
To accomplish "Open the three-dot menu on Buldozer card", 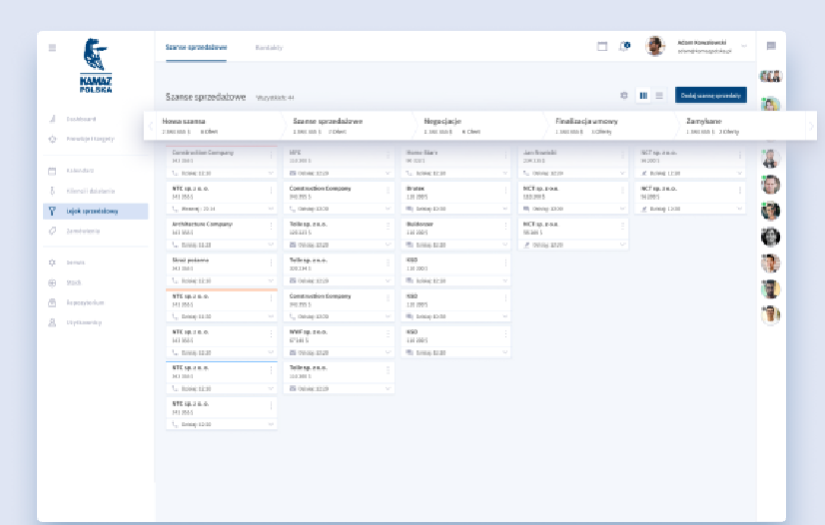I will [x=505, y=226].
